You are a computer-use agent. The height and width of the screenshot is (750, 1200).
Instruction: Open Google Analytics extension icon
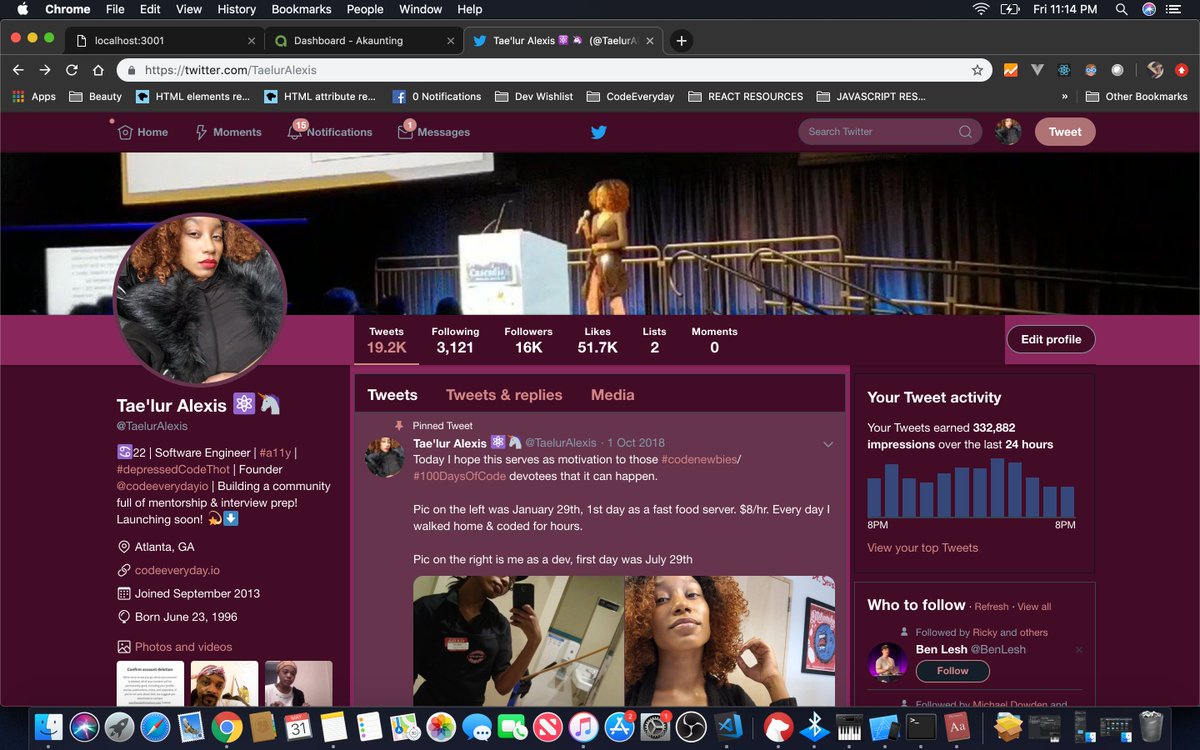click(x=1011, y=70)
